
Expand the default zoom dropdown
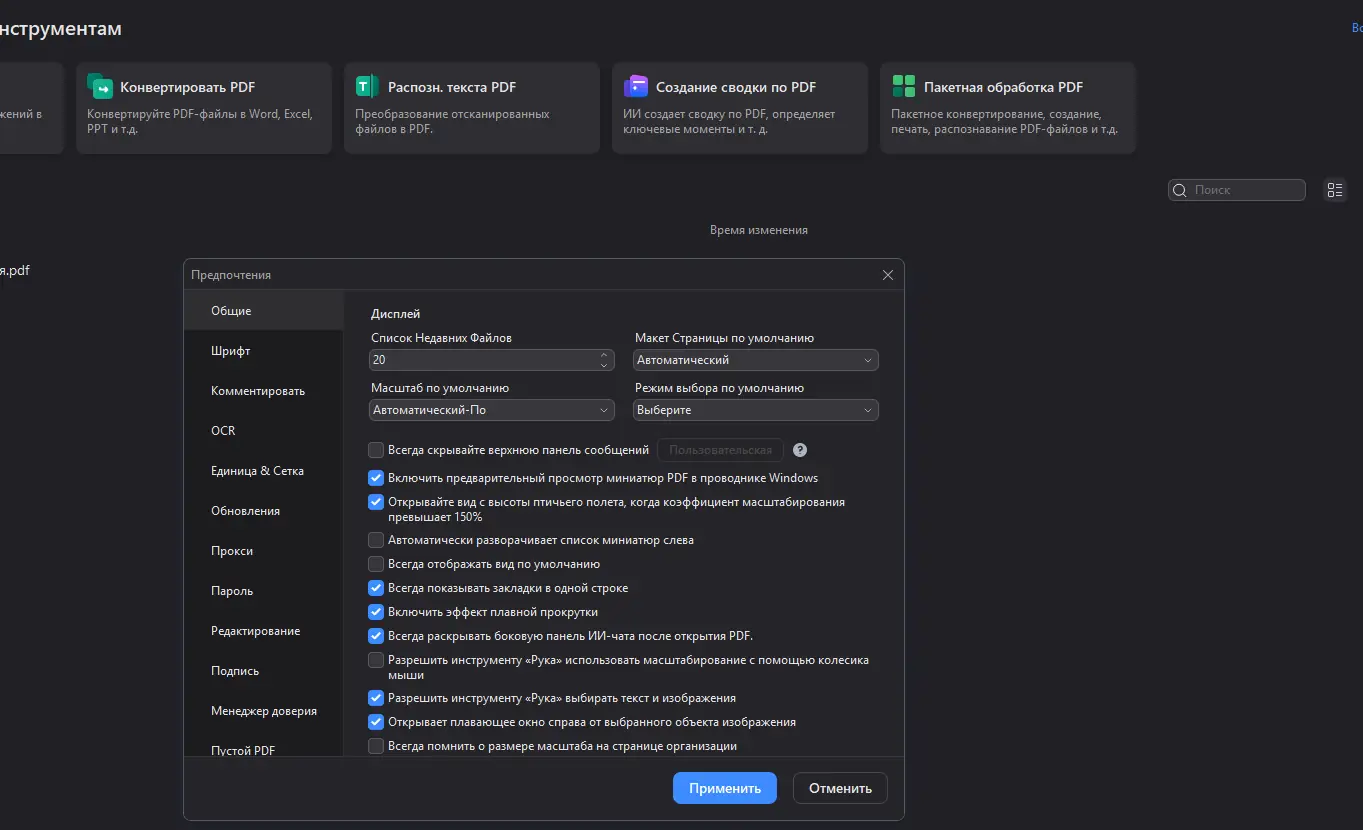coord(492,410)
